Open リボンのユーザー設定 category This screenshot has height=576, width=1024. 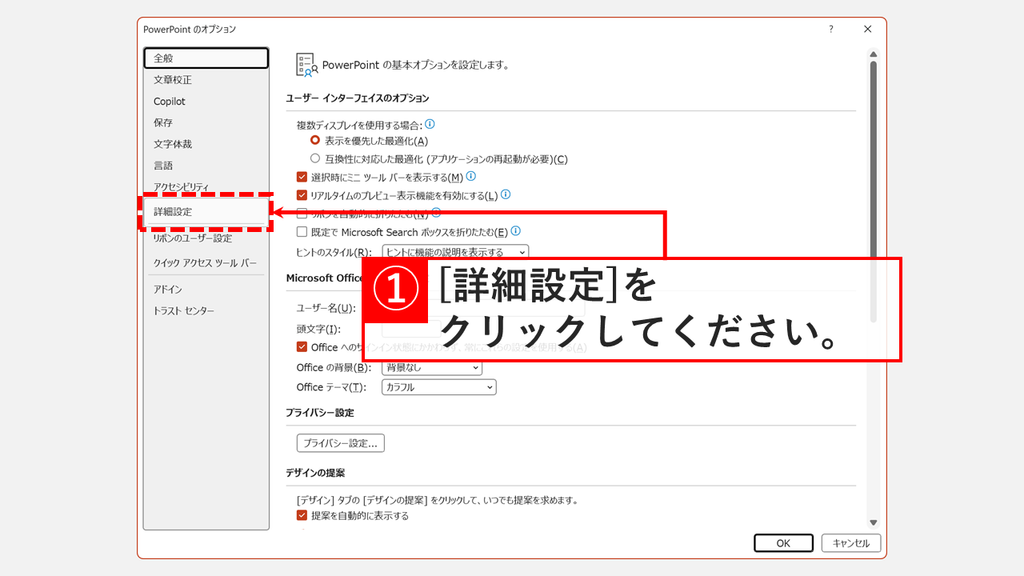coord(206,238)
